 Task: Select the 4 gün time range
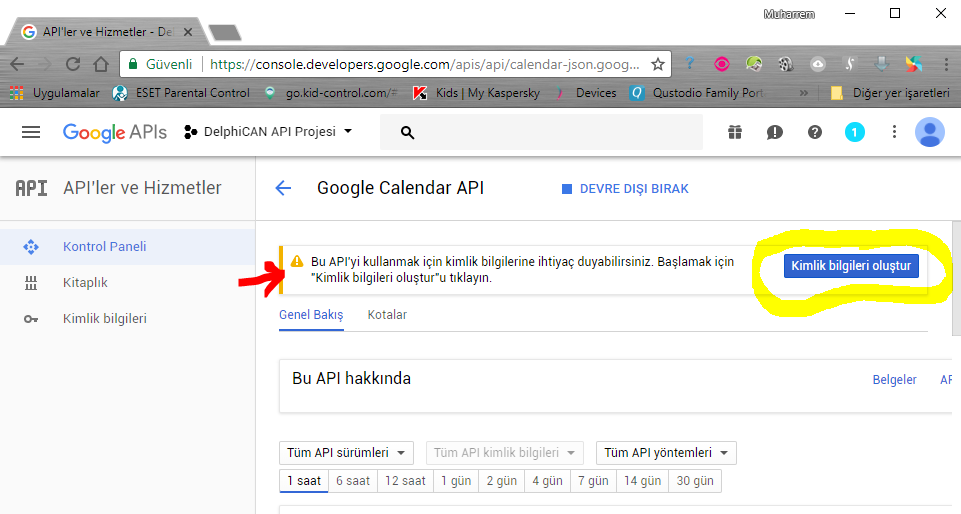pyautogui.click(x=547, y=481)
